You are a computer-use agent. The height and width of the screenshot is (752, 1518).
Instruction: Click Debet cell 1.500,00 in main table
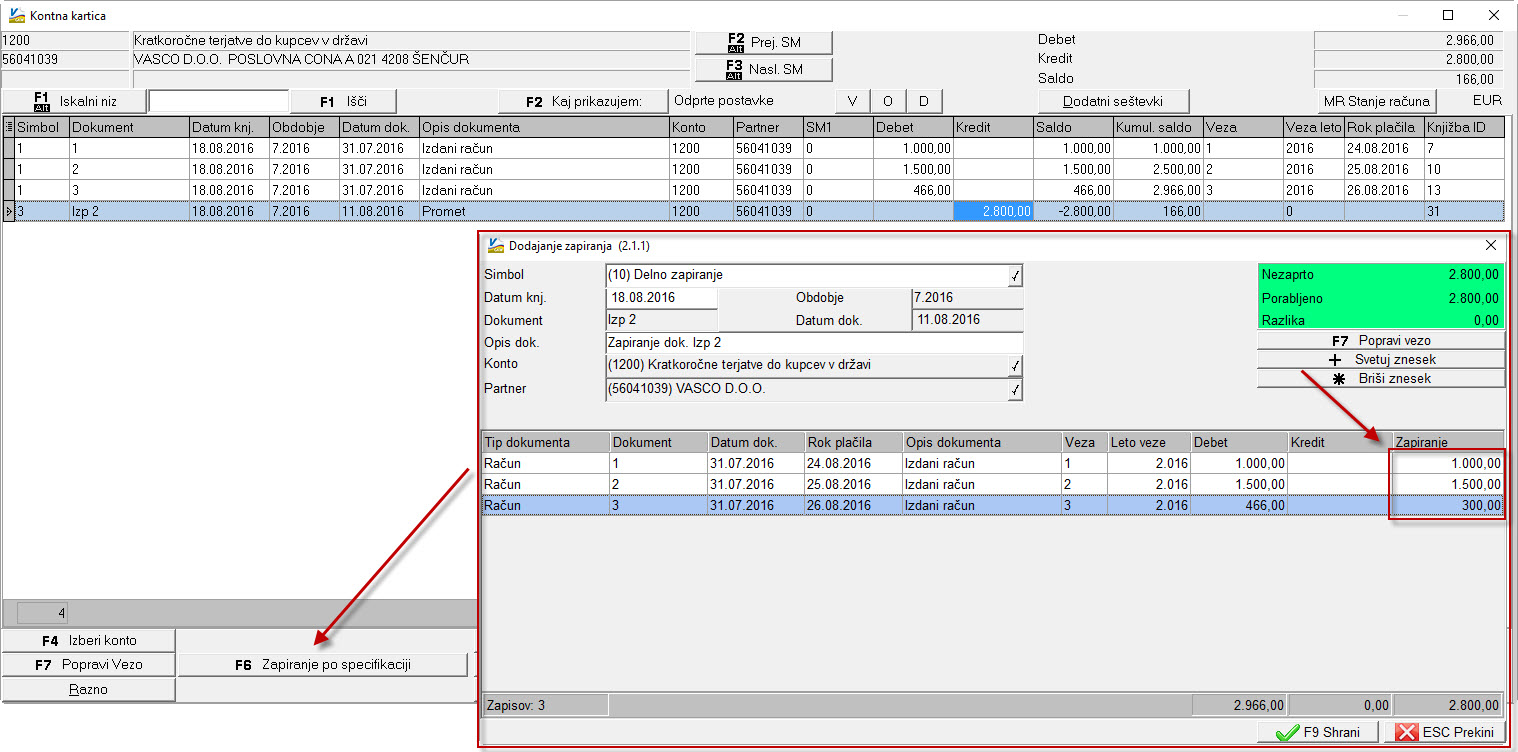913,169
